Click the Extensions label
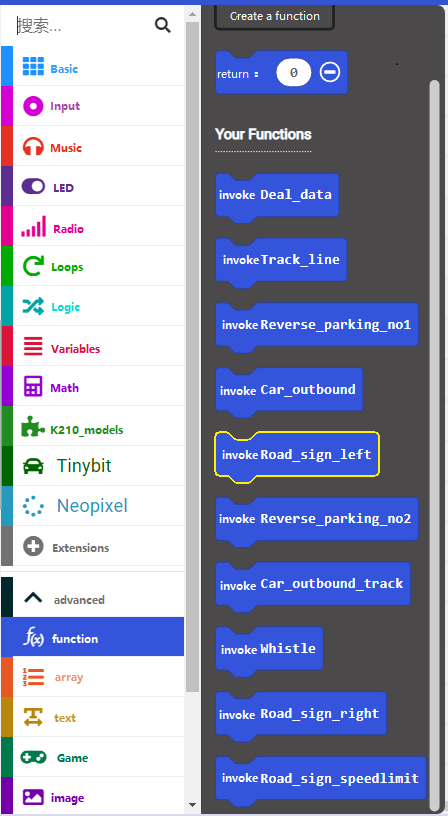The height and width of the screenshot is (816, 448). pos(81,548)
